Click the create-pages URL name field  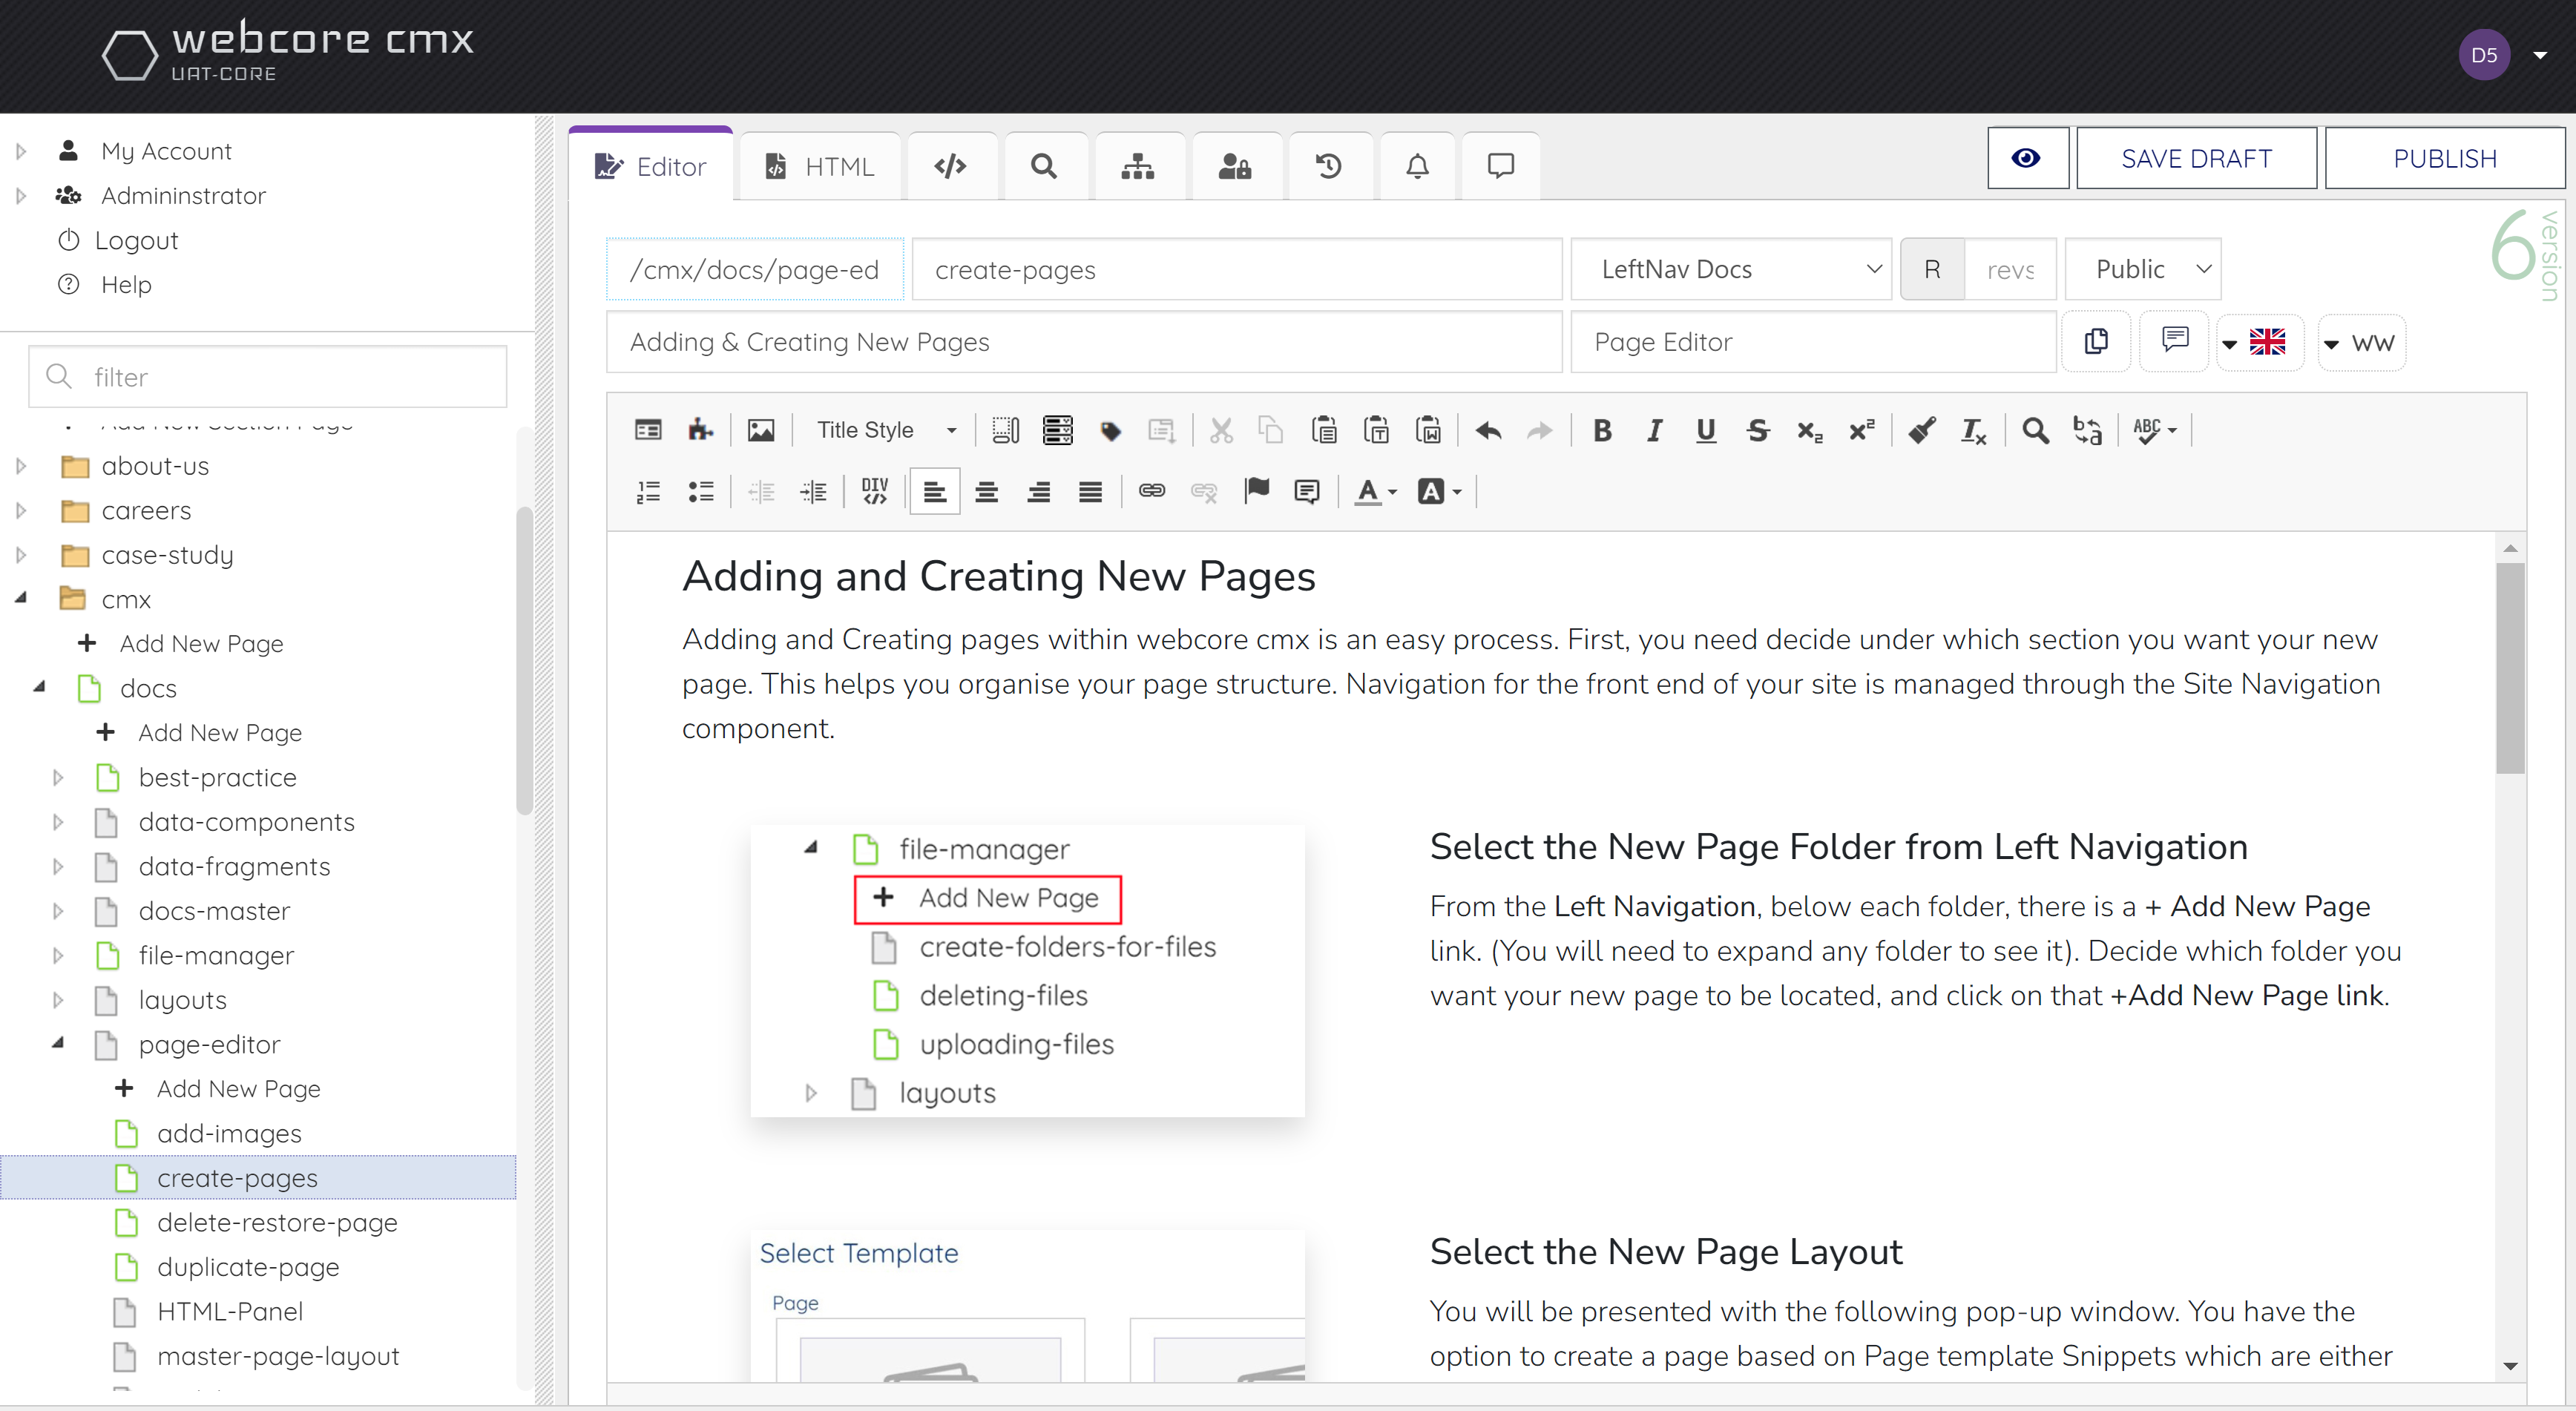(1236, 269)
